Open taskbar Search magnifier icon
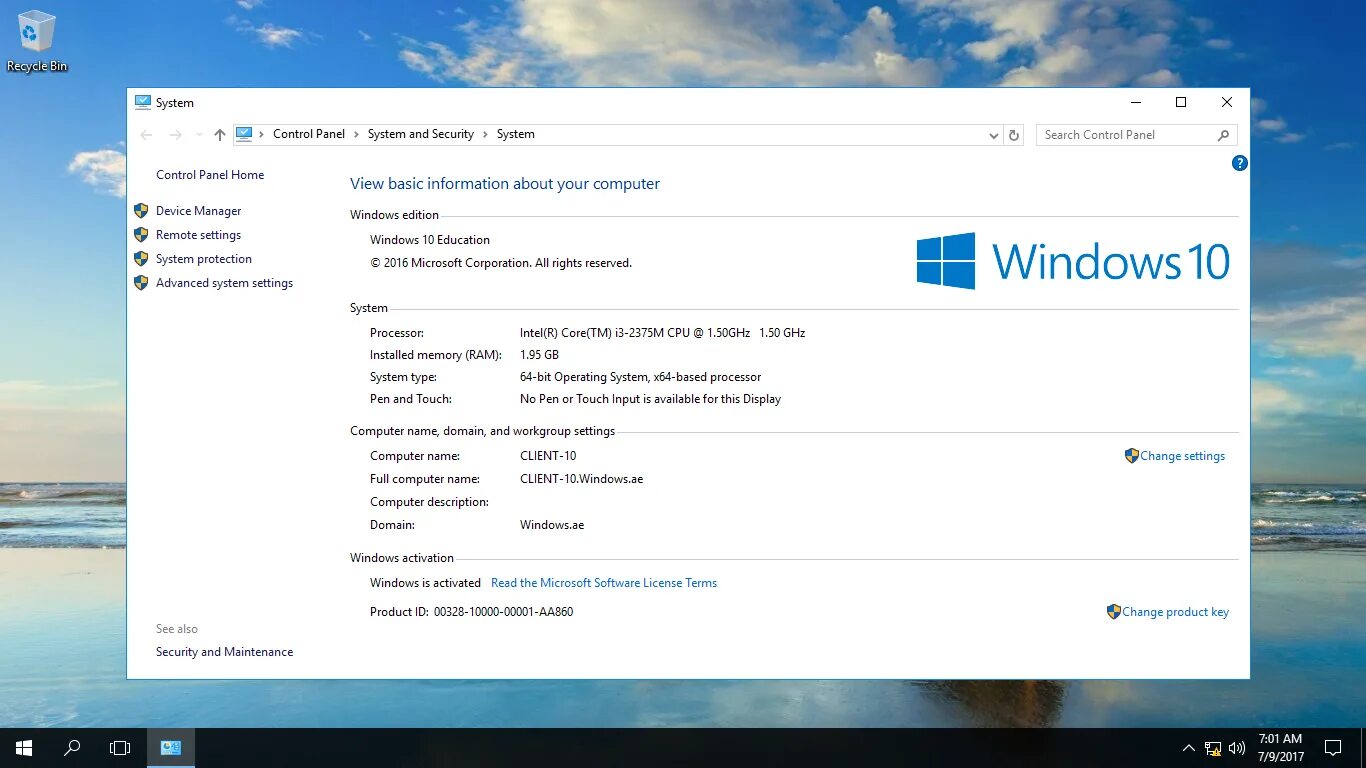Viewport: 1366px width, 768px height. coord(72,747)
